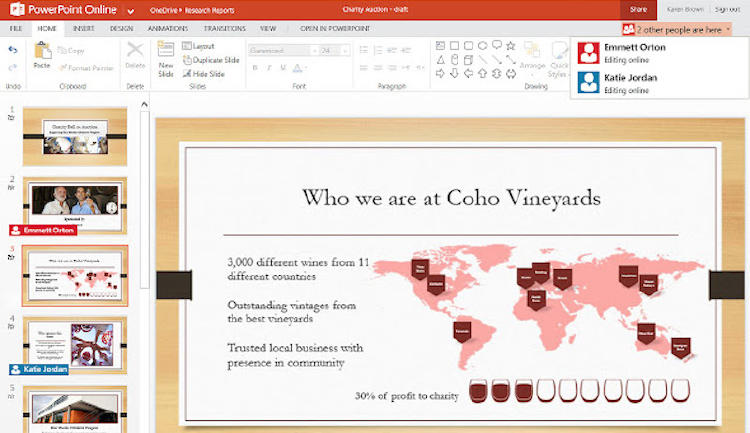Click the Sign out link
The image size is (750, 433).
coord(727,9)
